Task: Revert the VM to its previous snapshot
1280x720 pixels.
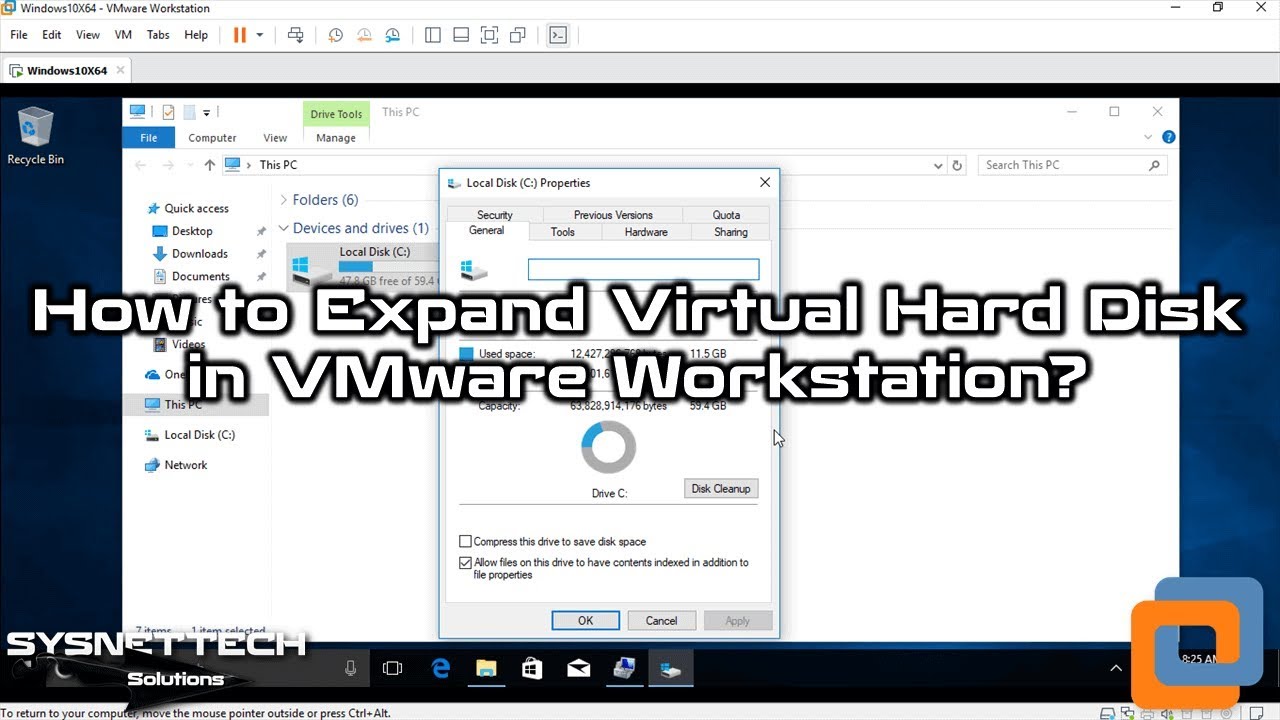Action: pos(364,34)
